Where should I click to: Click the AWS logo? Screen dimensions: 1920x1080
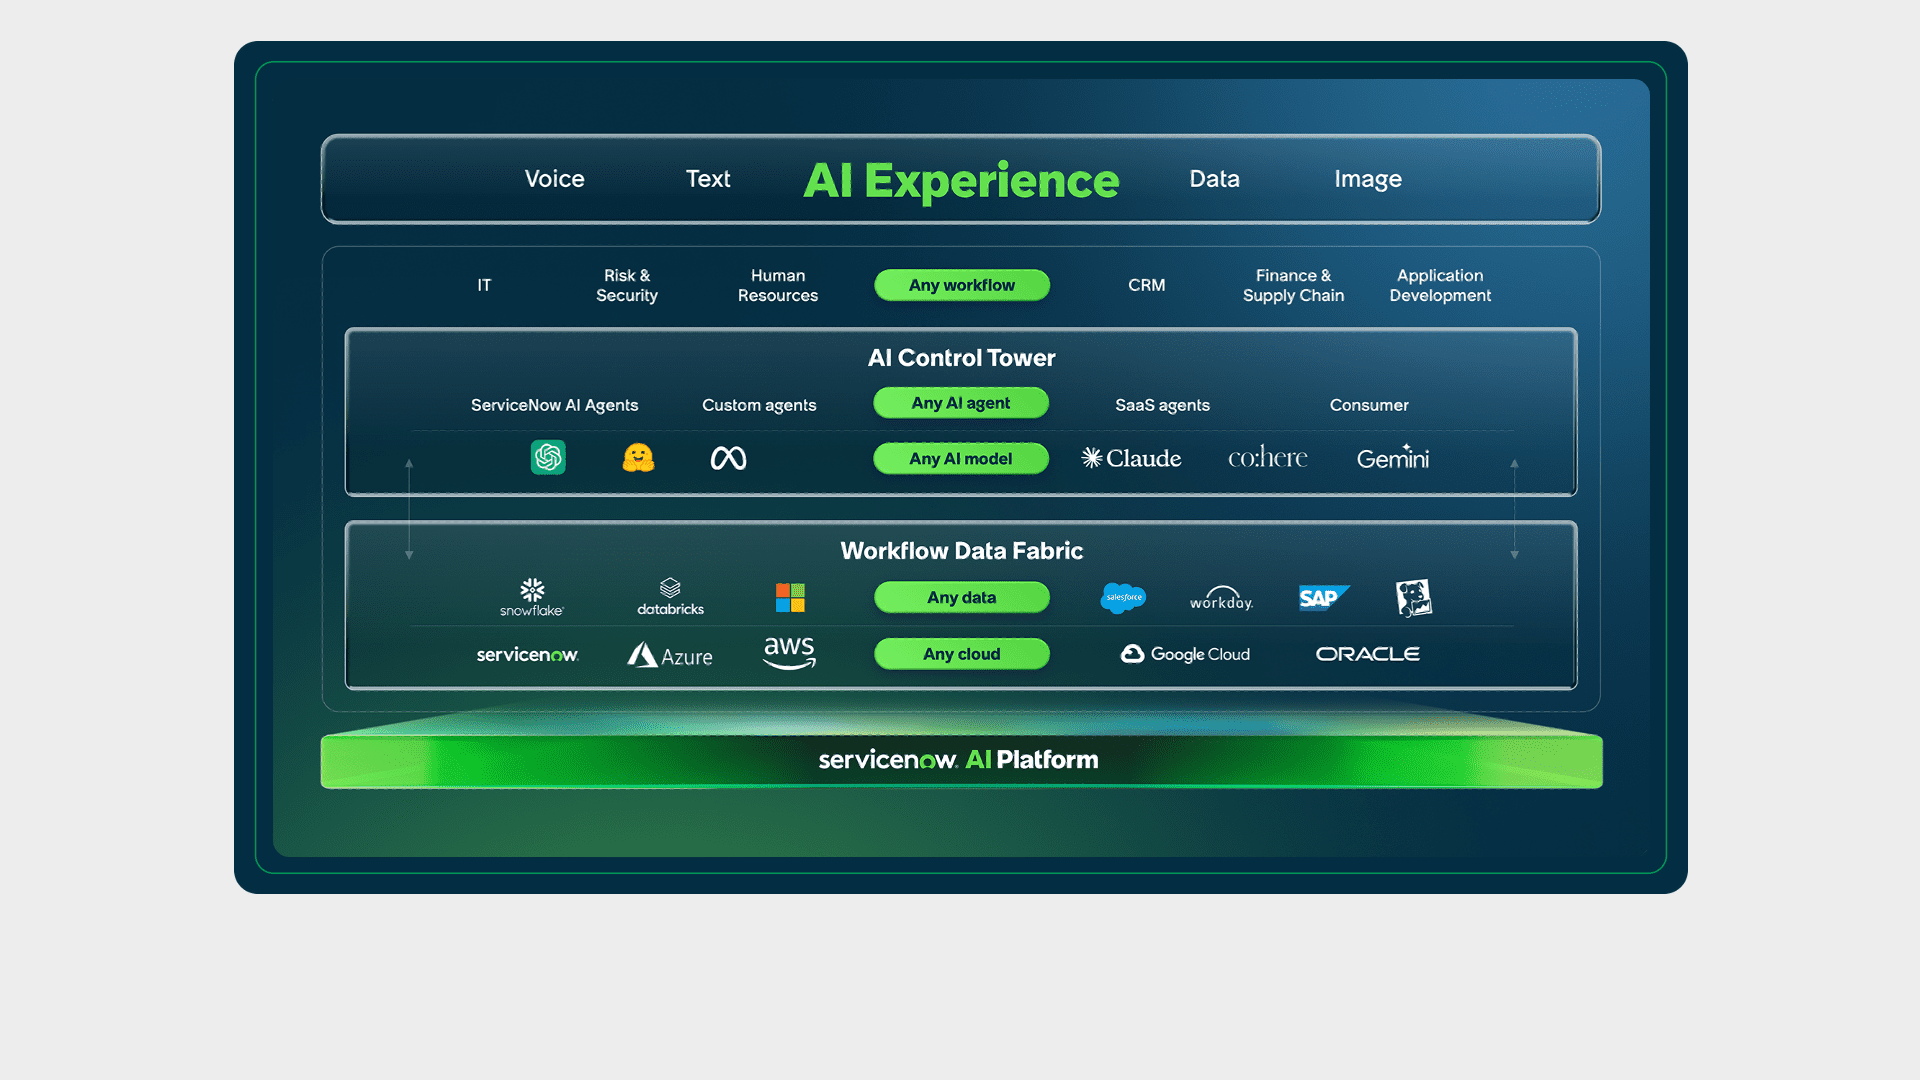789,650
